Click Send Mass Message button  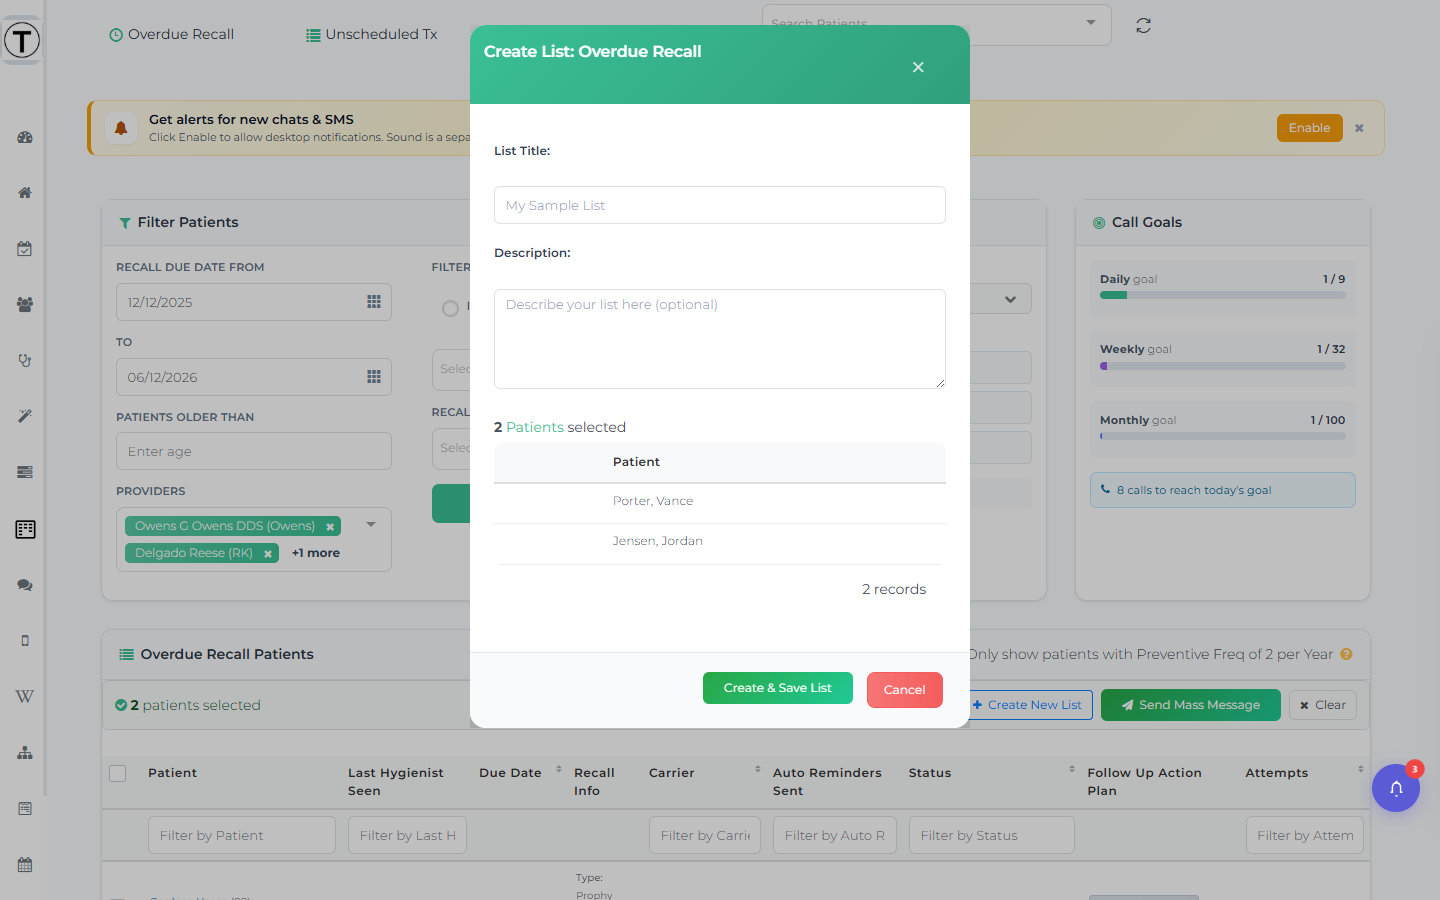[x=1190, y=705]
